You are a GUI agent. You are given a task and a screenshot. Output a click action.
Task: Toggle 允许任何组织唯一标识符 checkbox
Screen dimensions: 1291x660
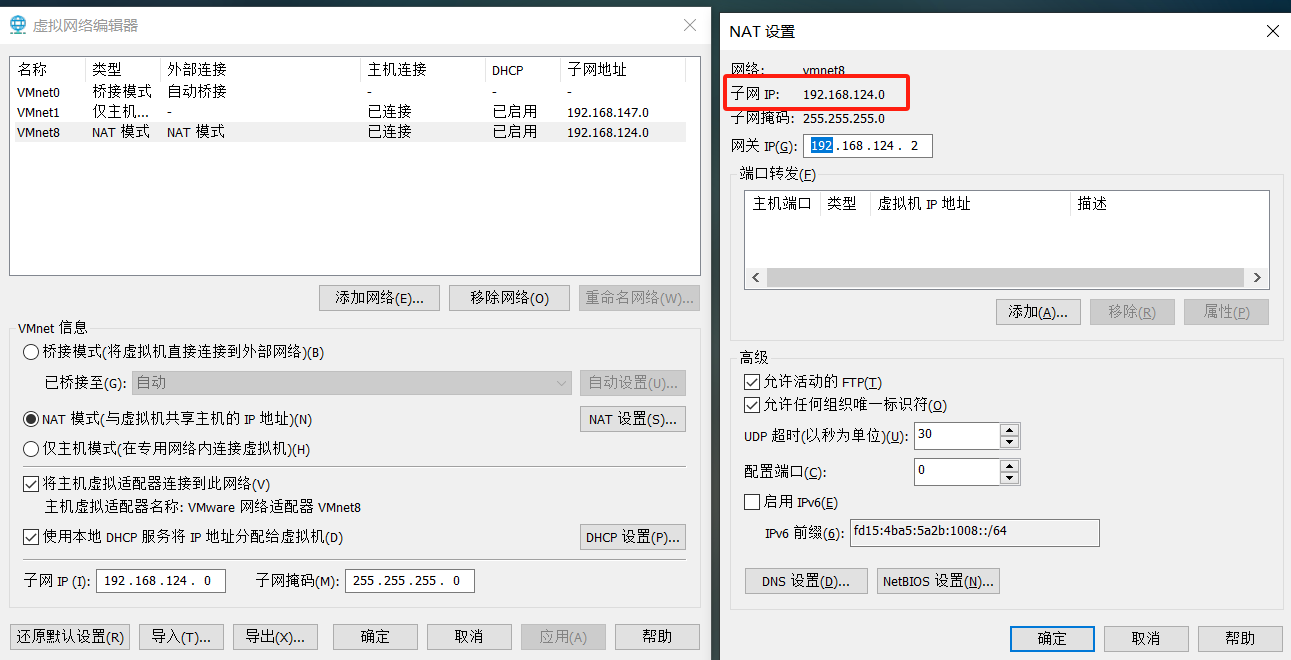(752, 405)
